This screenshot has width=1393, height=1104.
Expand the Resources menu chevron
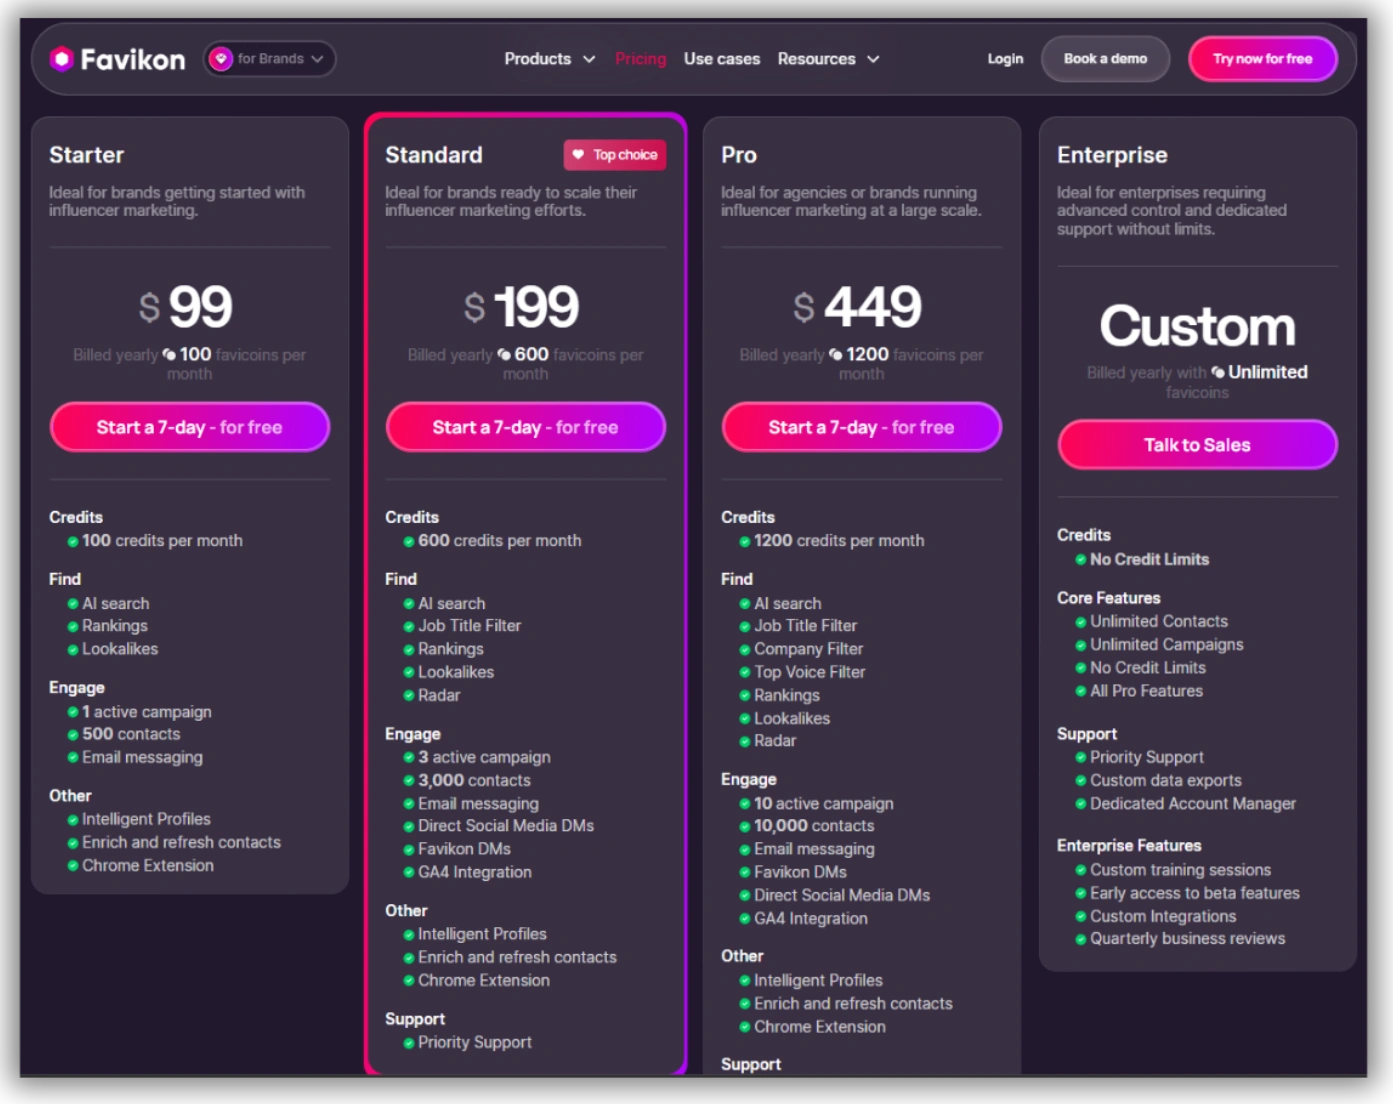[873, 59]
